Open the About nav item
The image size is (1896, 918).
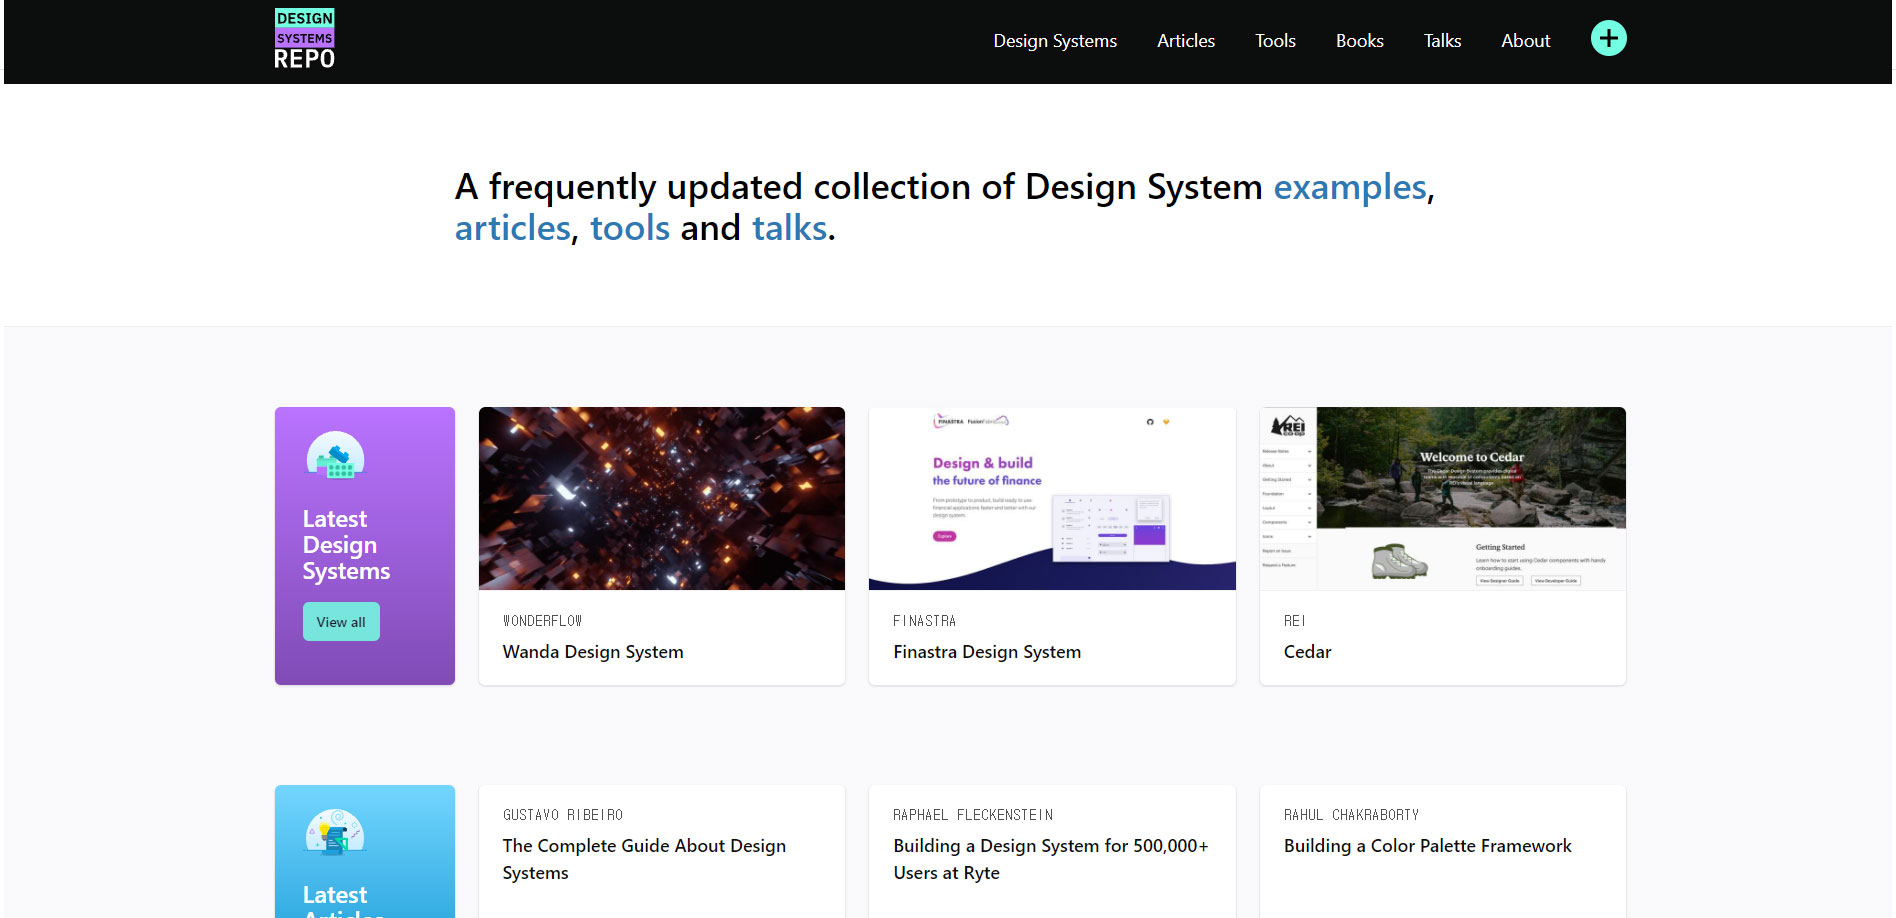[x=1525, y=41]
